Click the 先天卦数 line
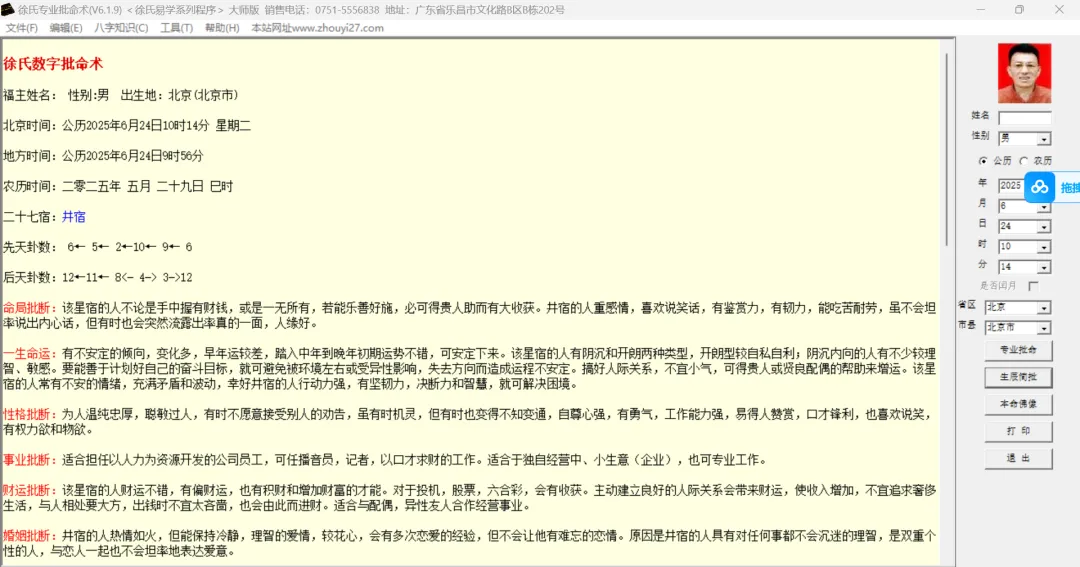This screenshot has width=1080, height=567. tap(98, 247)
